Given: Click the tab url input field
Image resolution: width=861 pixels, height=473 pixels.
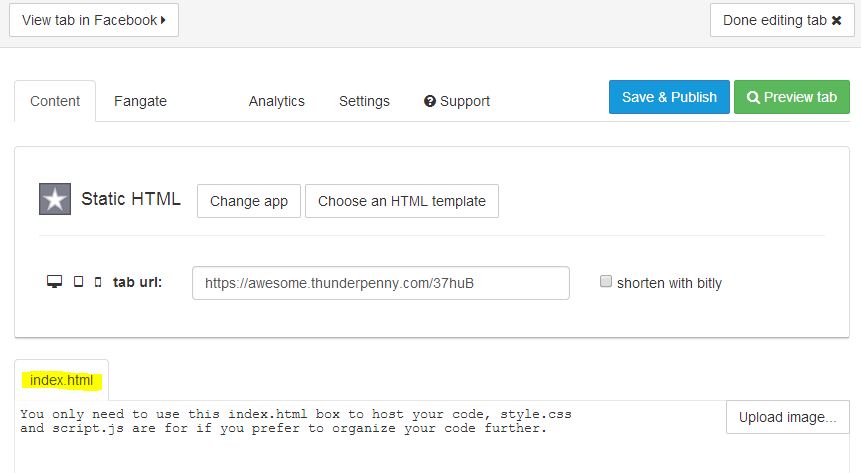Looking at the screenshot, I should coord(381,283).
